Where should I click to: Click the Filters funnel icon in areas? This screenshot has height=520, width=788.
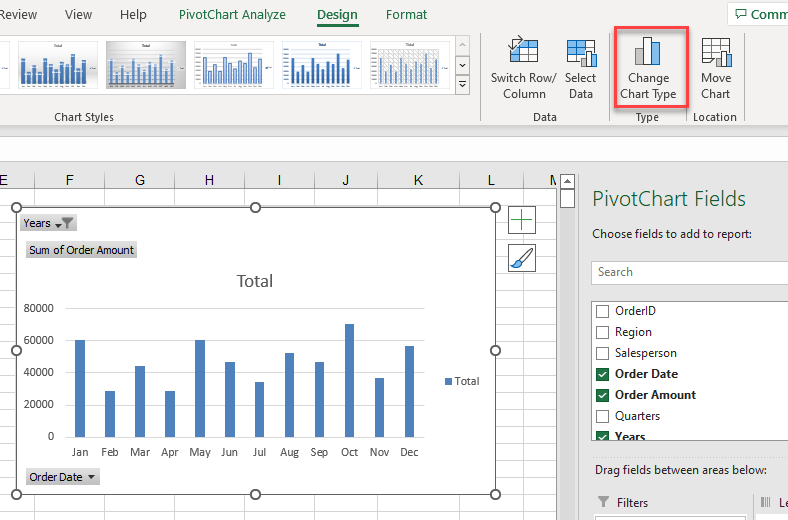click(x=603, y=502)
